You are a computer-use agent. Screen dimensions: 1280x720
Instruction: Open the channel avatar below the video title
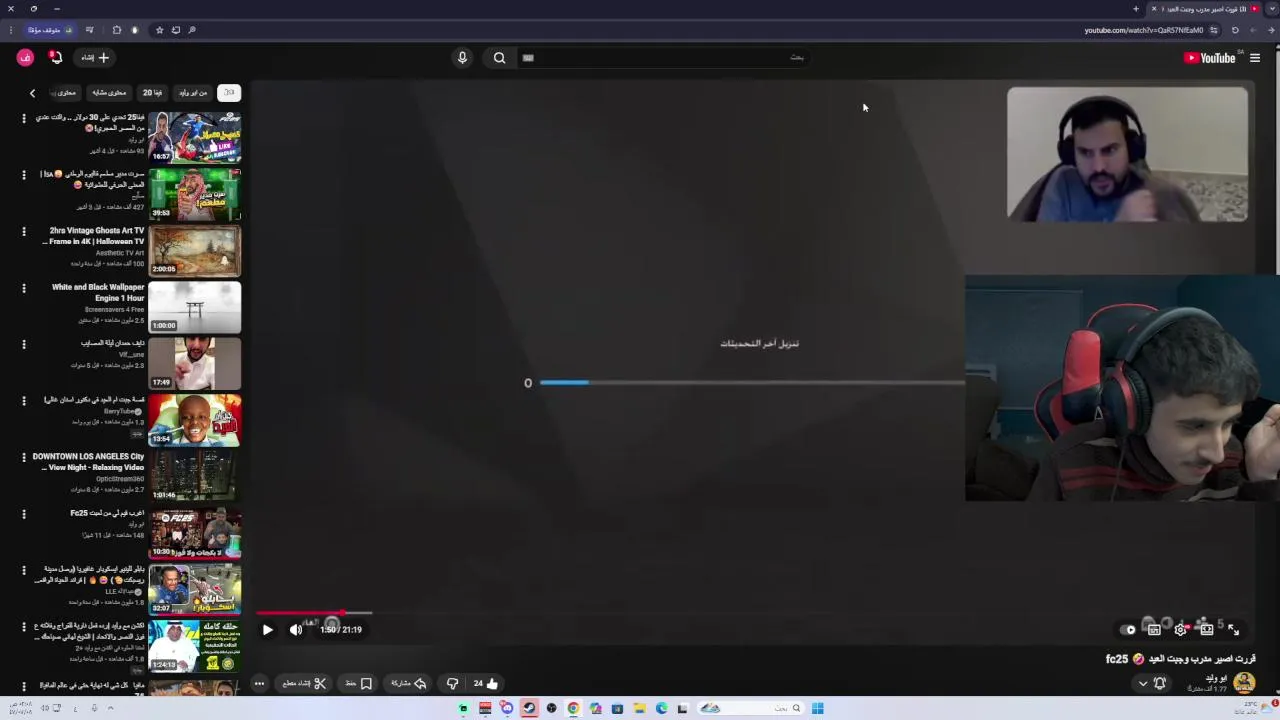tap(1244, 683)
